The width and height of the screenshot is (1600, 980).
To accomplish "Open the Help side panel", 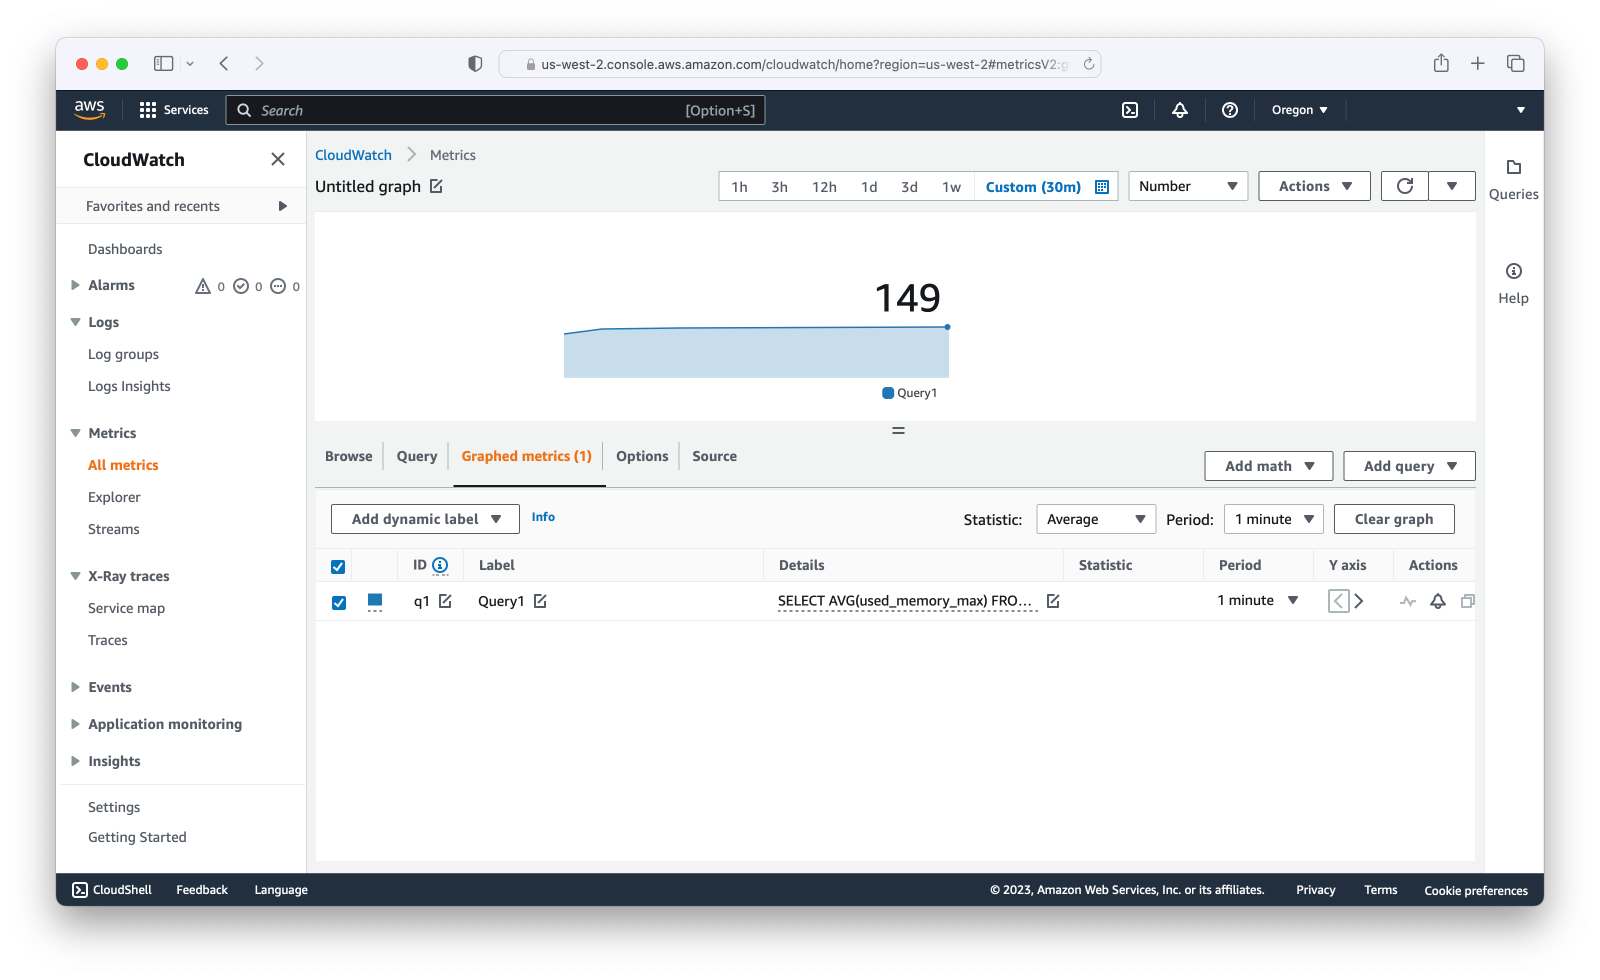I will click(x=1513, y=283).
